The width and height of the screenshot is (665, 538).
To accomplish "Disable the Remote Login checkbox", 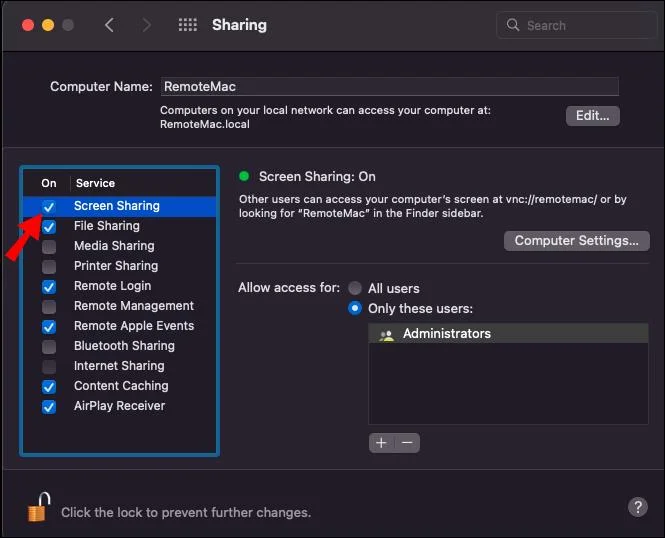I will click(49, 286).
